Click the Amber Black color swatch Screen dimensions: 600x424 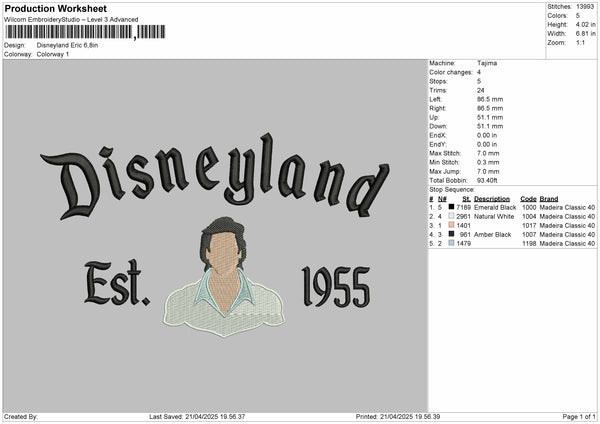(x=452, y=234)
